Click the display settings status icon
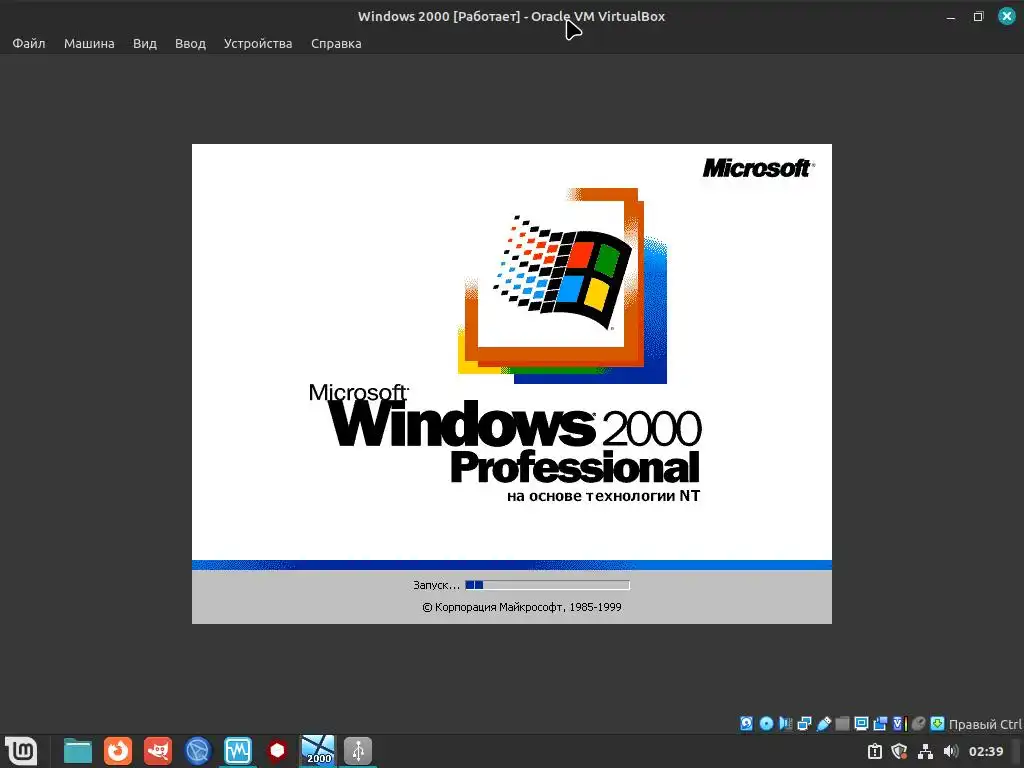 click(x=861, y=723)
